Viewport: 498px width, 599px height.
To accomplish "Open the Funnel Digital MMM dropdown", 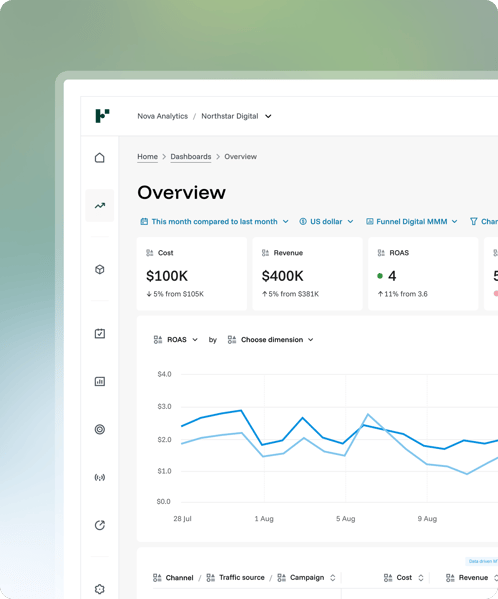I will click(412, 222).
